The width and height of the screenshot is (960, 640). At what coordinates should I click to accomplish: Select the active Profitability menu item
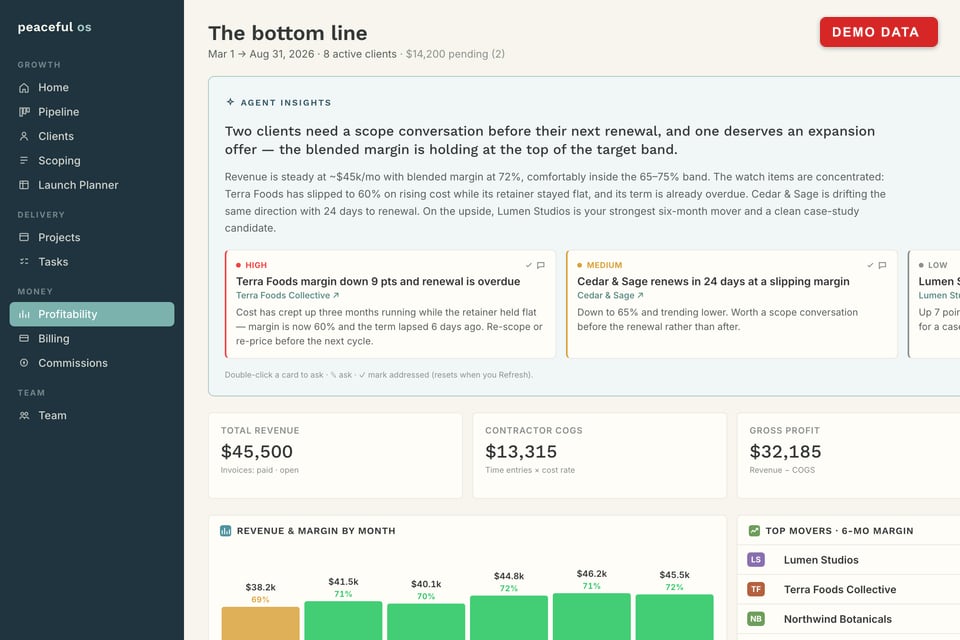click(x=92, y=314)
